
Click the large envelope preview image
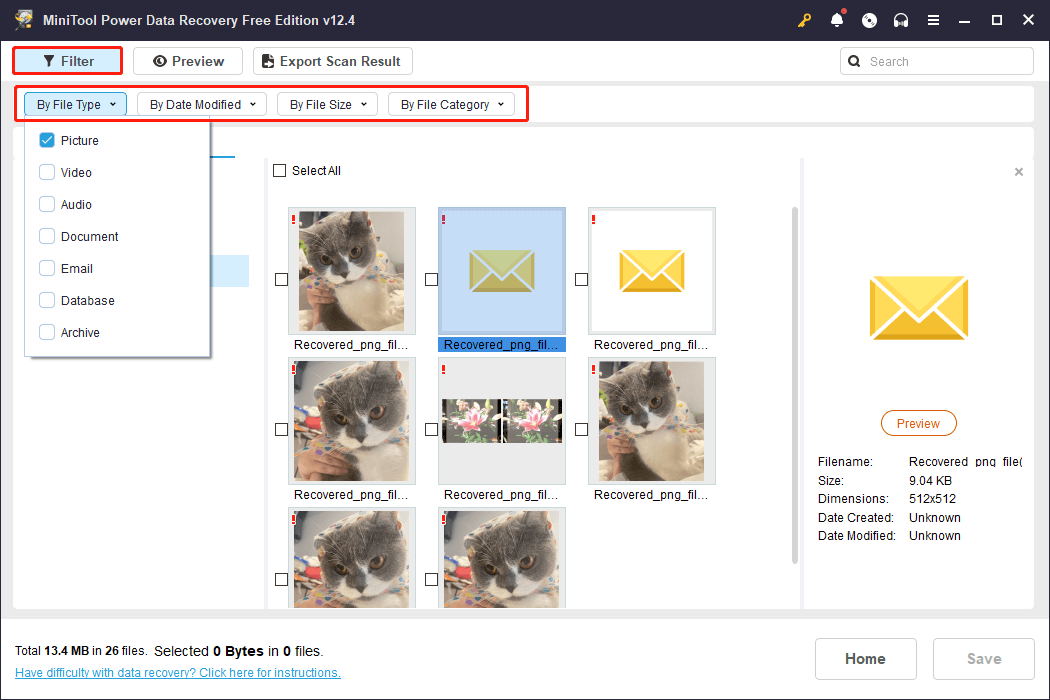click(918, 307)
